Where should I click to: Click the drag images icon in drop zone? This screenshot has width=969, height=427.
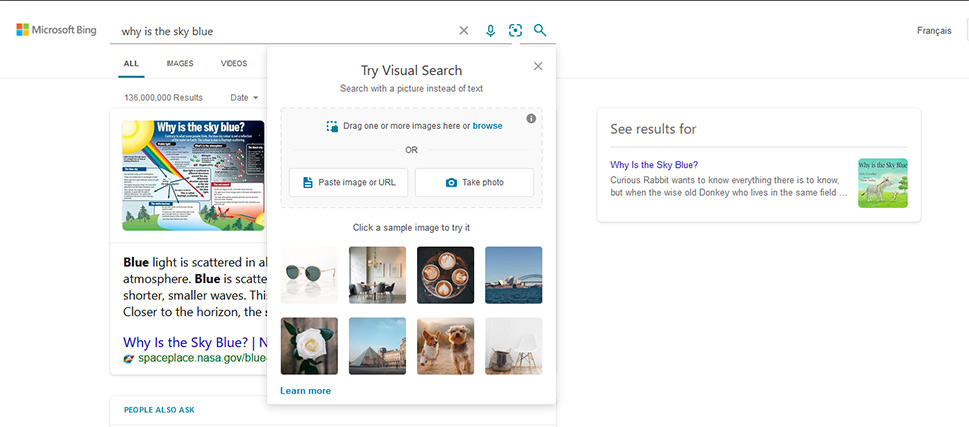coord(332,126)
